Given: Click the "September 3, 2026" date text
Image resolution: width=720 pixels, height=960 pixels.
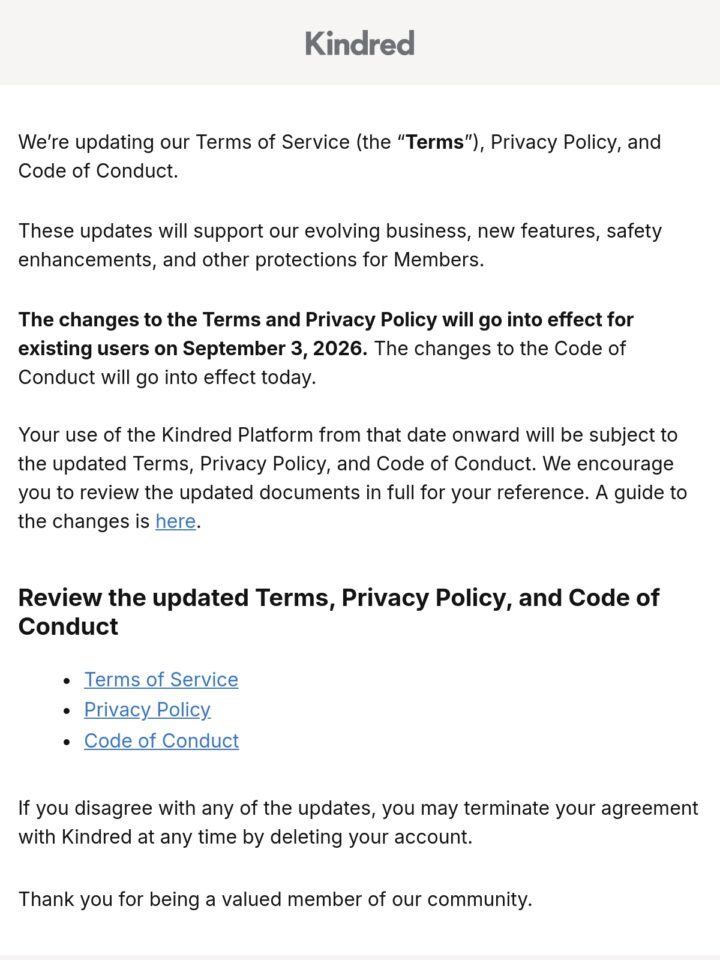Looking at the screenshot, I should (x=275, y=348).
